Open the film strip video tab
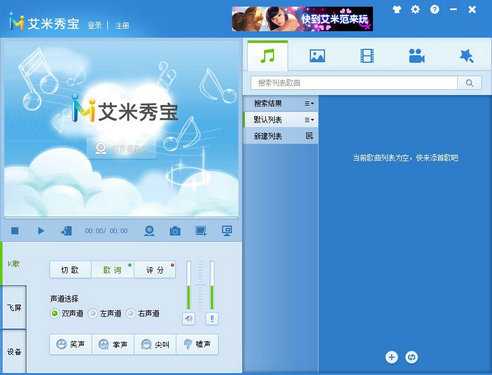This screenshot has height=375, width=492. click(x=367, y=56)
